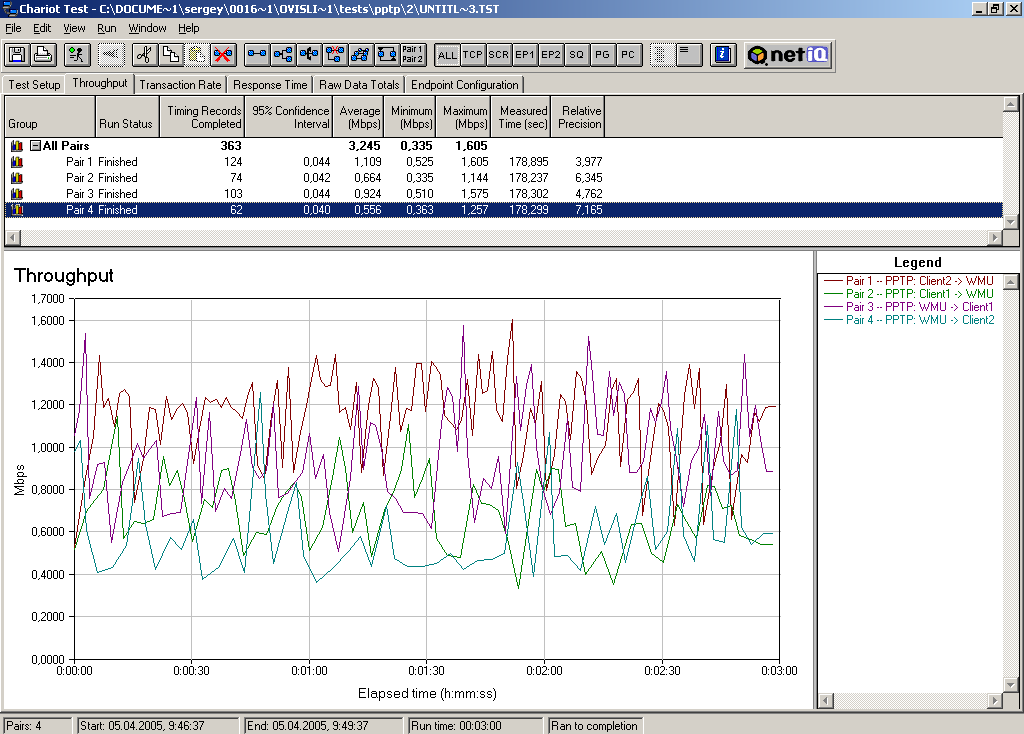Image resolution: width=1024 pixels, height=734 pixels.
Task: Open the Endpoint Configuration tab
Action: click(x=464, y=85)
